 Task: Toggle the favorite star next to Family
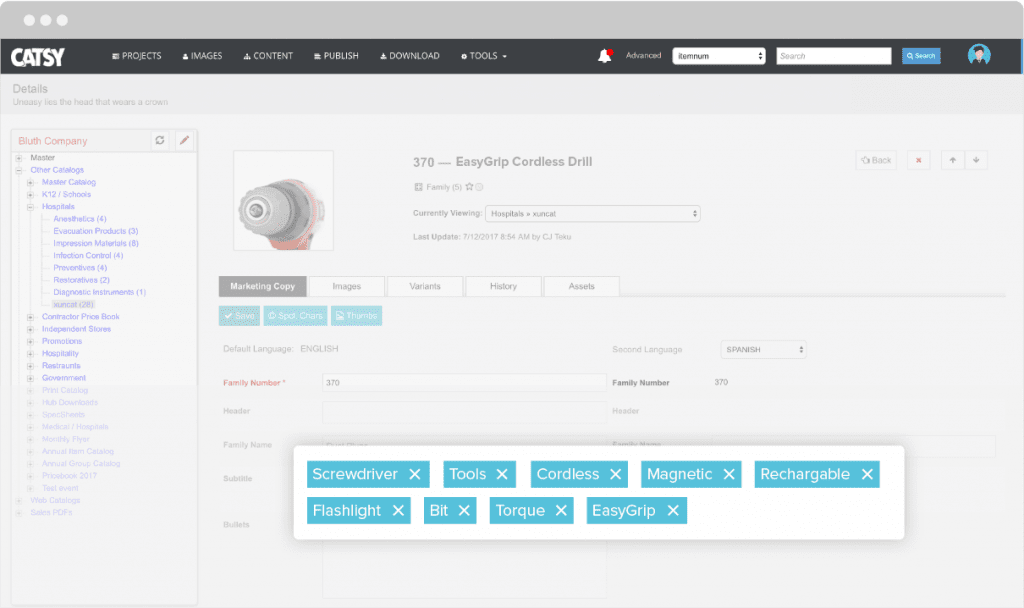(x=469, y=187)
